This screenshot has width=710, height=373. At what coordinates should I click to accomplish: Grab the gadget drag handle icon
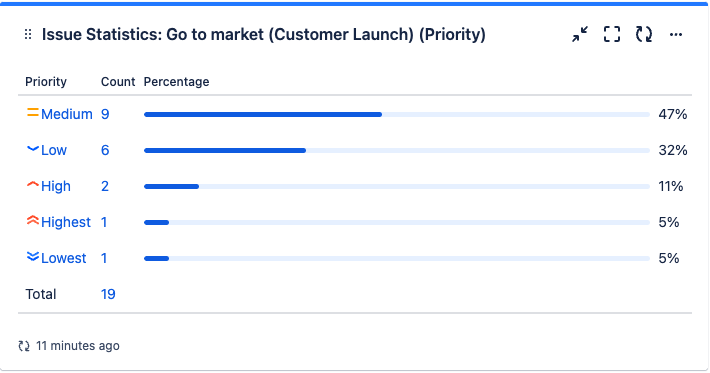pos(28,34)
